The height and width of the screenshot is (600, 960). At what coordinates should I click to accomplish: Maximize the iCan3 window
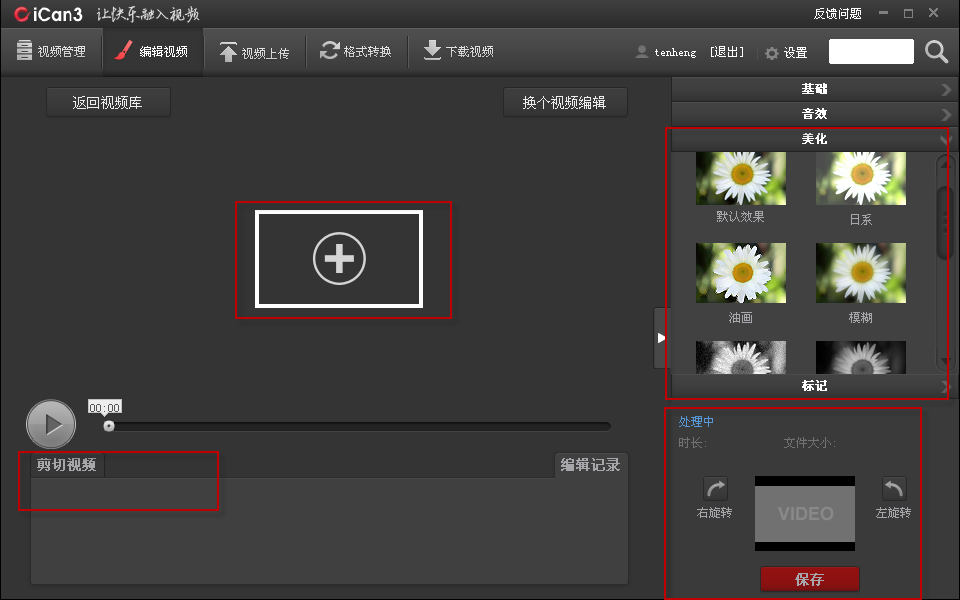pos(909,13)
